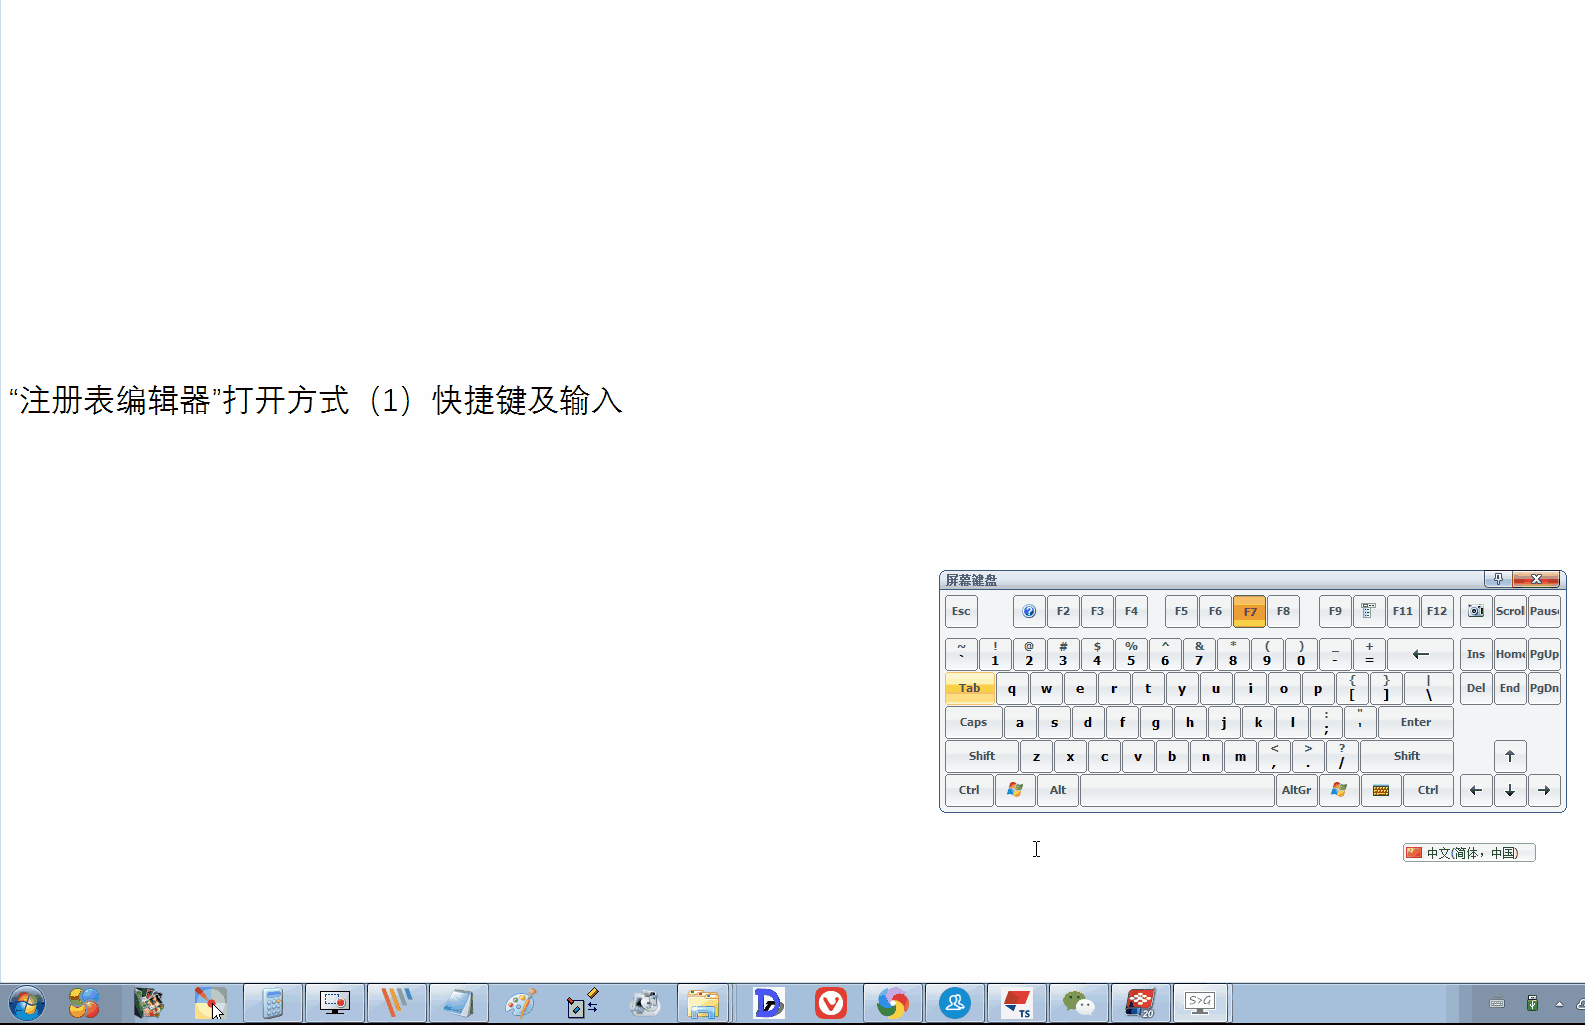Click the Windows logo key beside Alt
Image resolution: width=1585 pixels, height=1025 pixels.
pos(1015,790)
